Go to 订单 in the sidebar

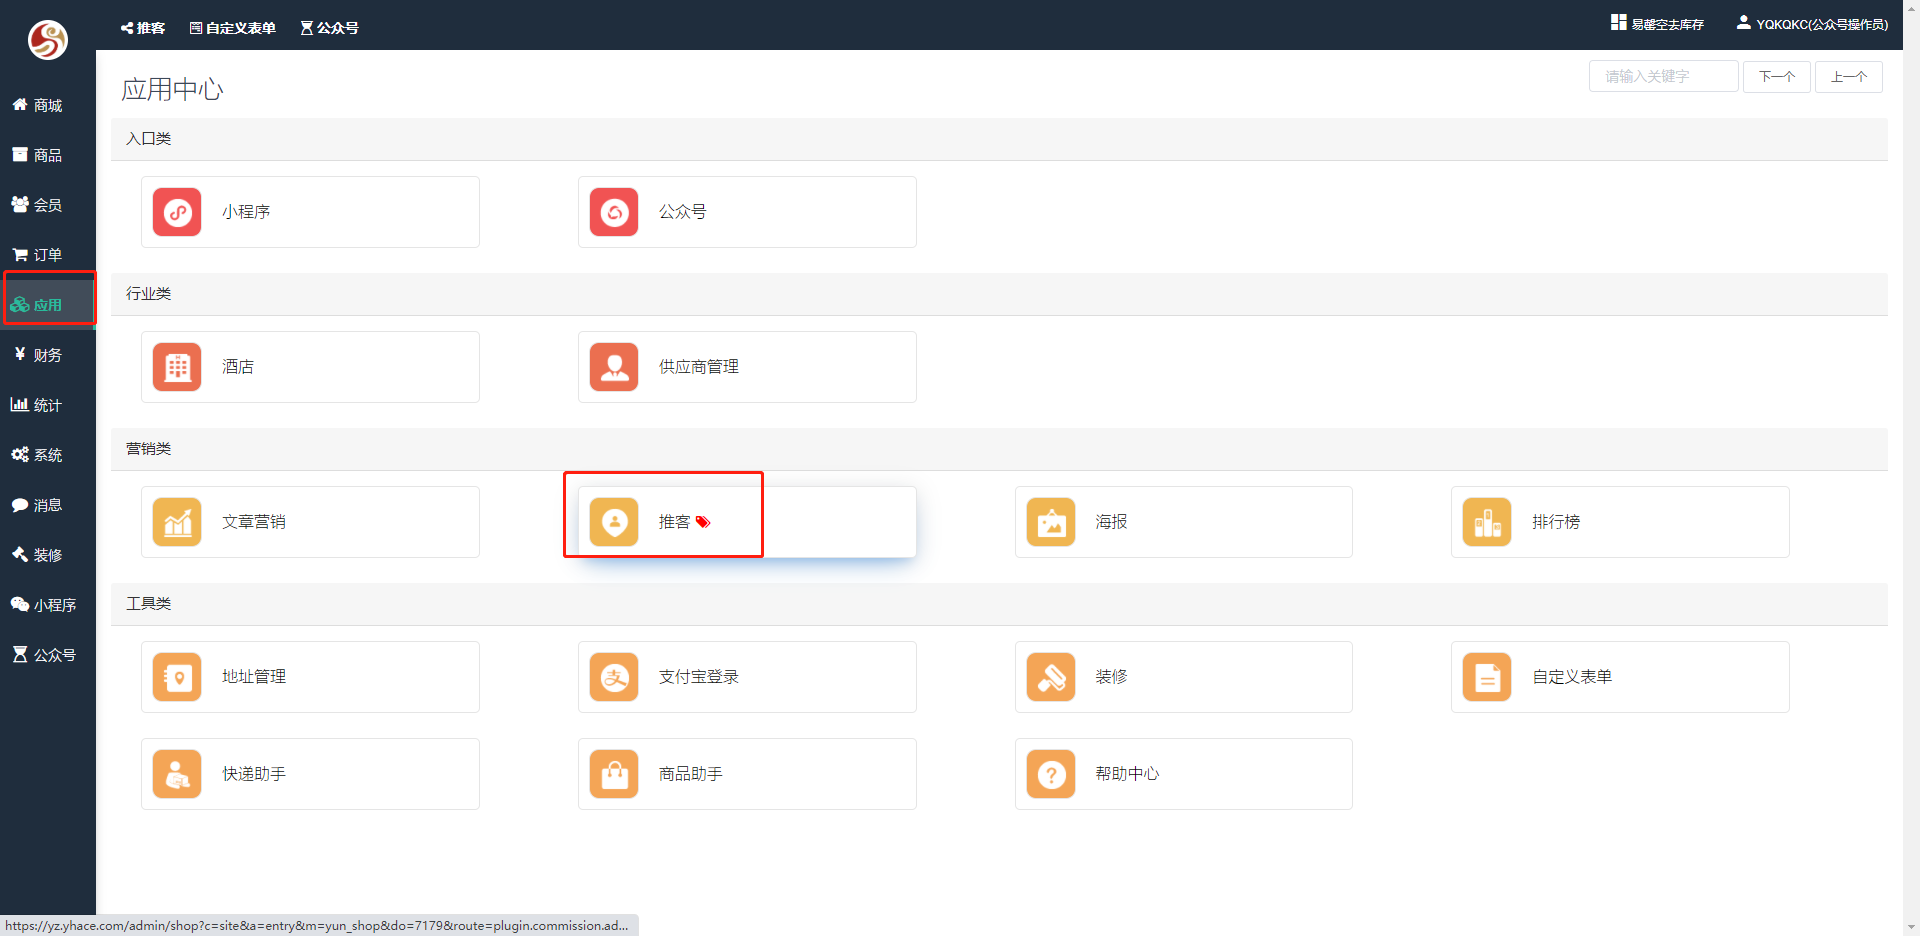(x=48, y=255)
